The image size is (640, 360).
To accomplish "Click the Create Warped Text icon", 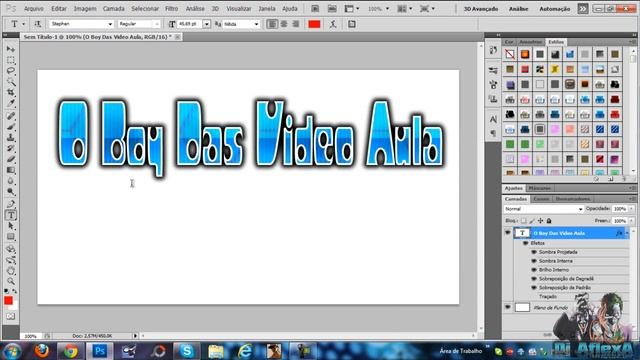I will point(333,24).
